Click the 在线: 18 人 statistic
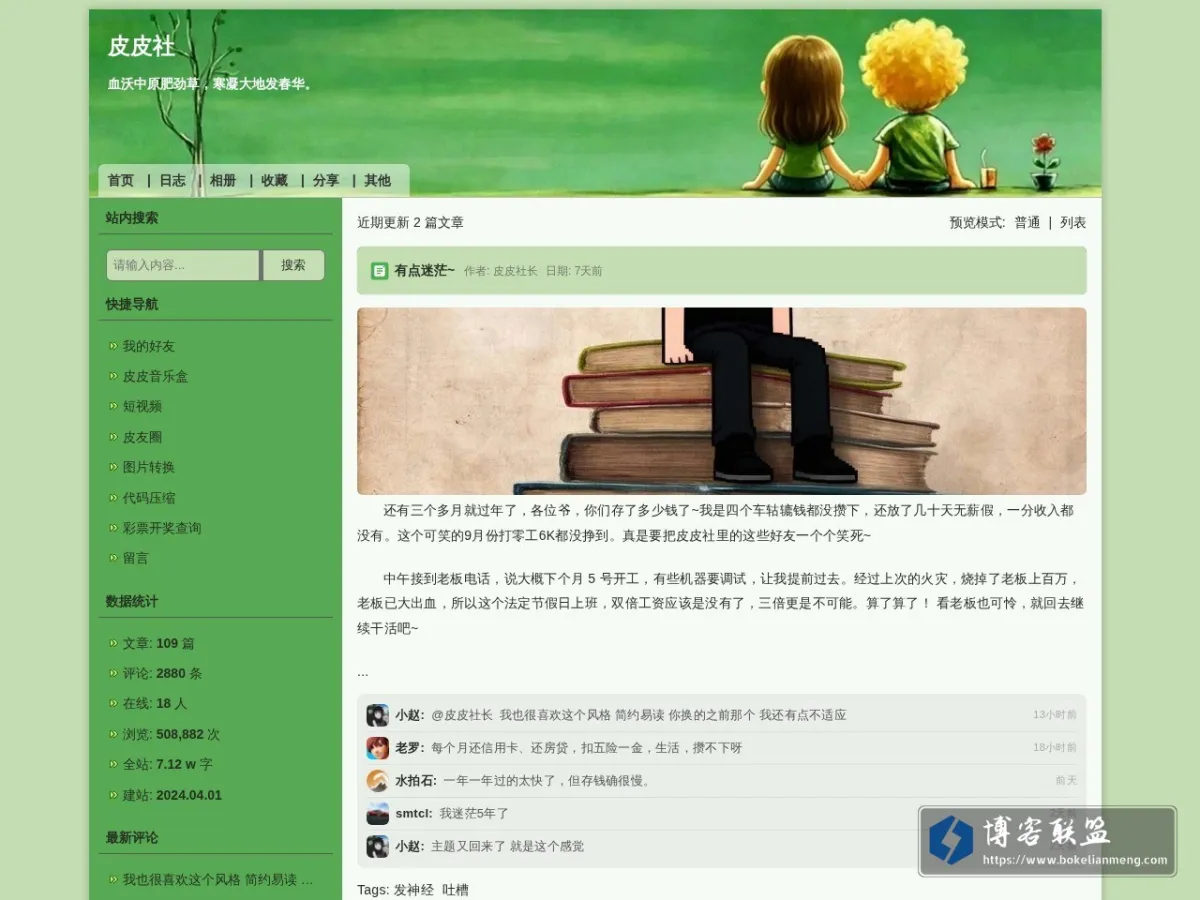Viewport: 1200px width, 900px height. coord(154,703)
